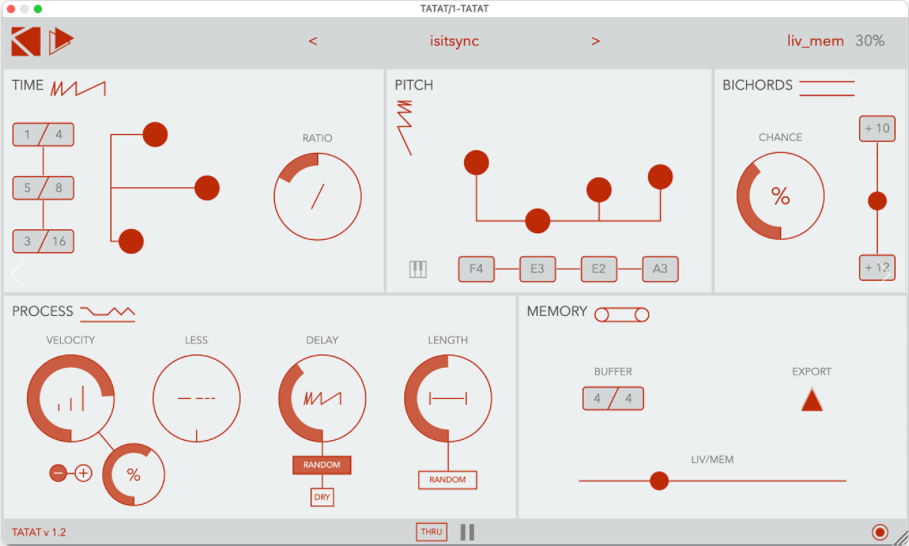Open the piano keyboard icon in PITCH
The height and width of the screenshot is (546, 909).
click(x=418, y=269)
